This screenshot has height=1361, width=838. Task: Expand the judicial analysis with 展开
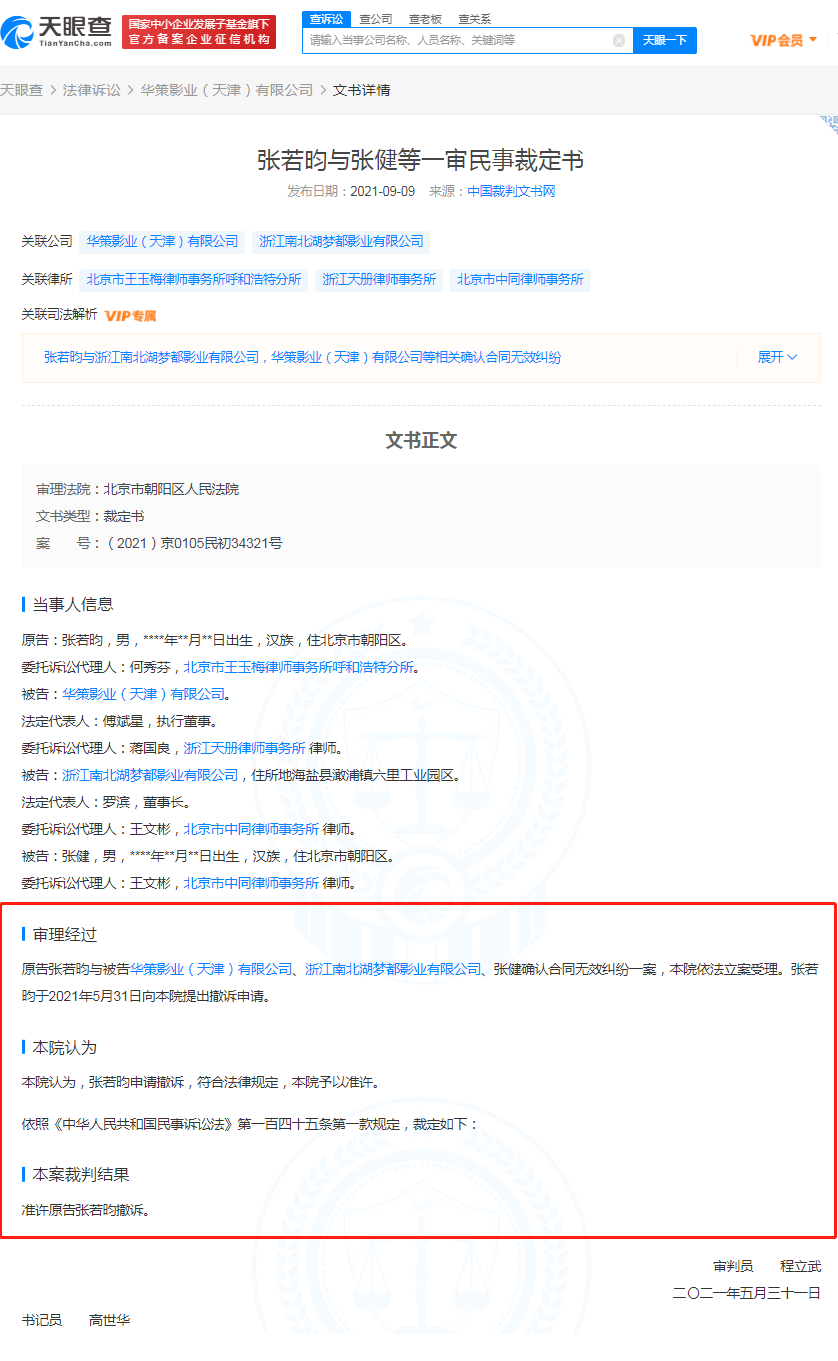point(777,357)
